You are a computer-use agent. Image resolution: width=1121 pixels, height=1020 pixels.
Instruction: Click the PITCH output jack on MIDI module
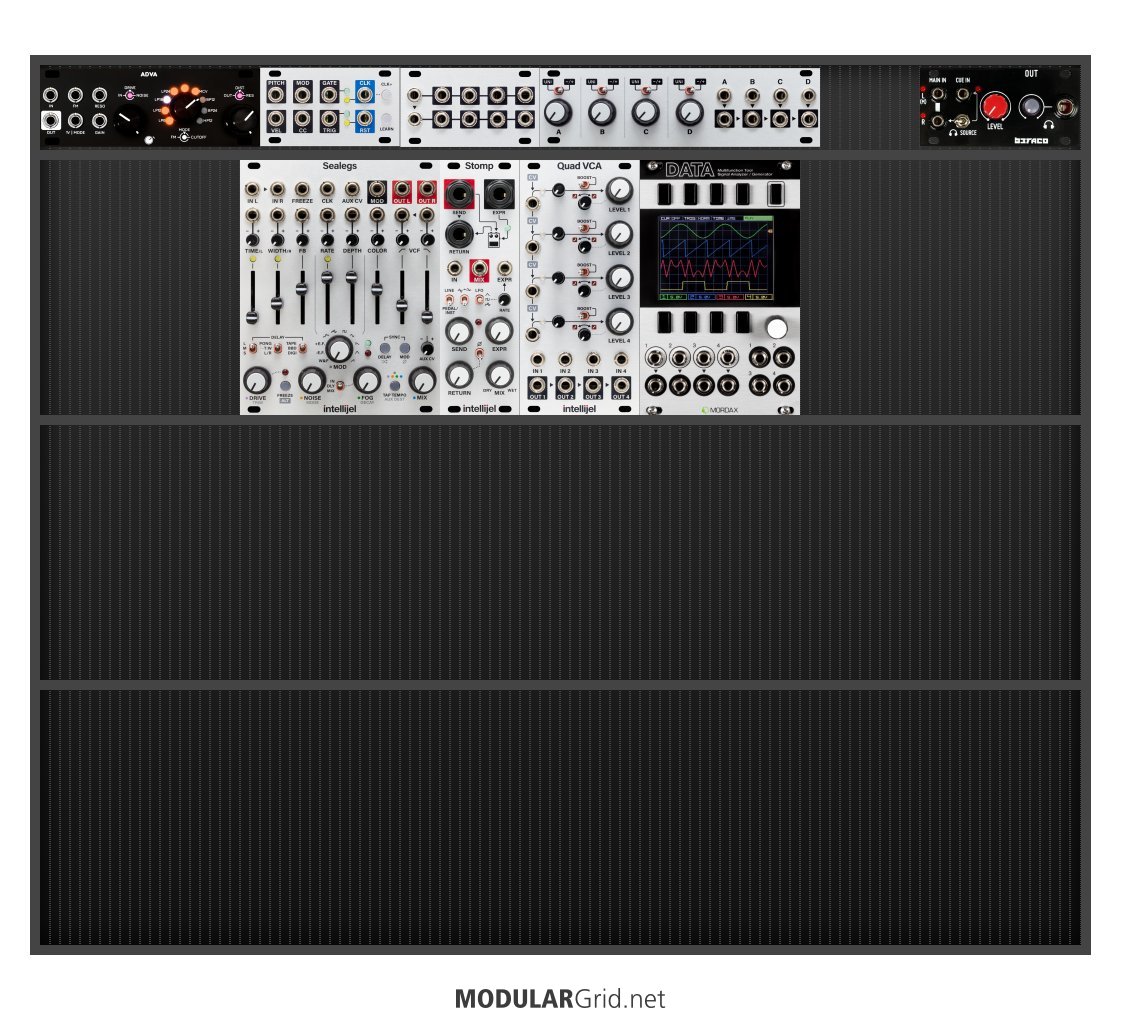pyautogui.click(x=276, y=94)
